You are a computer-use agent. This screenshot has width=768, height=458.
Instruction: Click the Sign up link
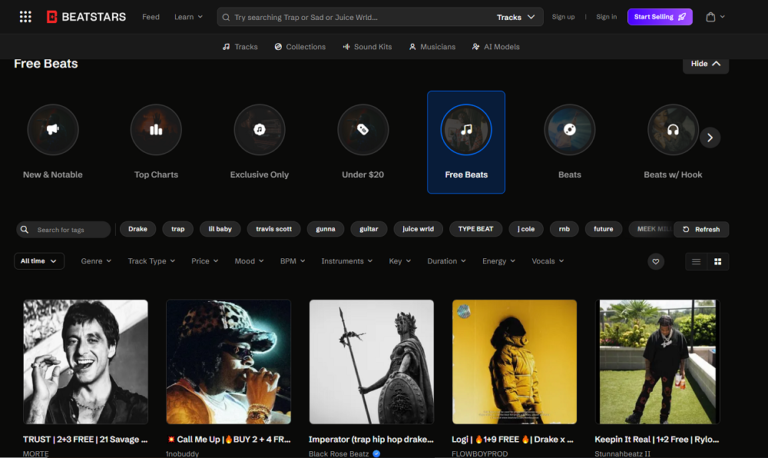[x=563, y=17]
